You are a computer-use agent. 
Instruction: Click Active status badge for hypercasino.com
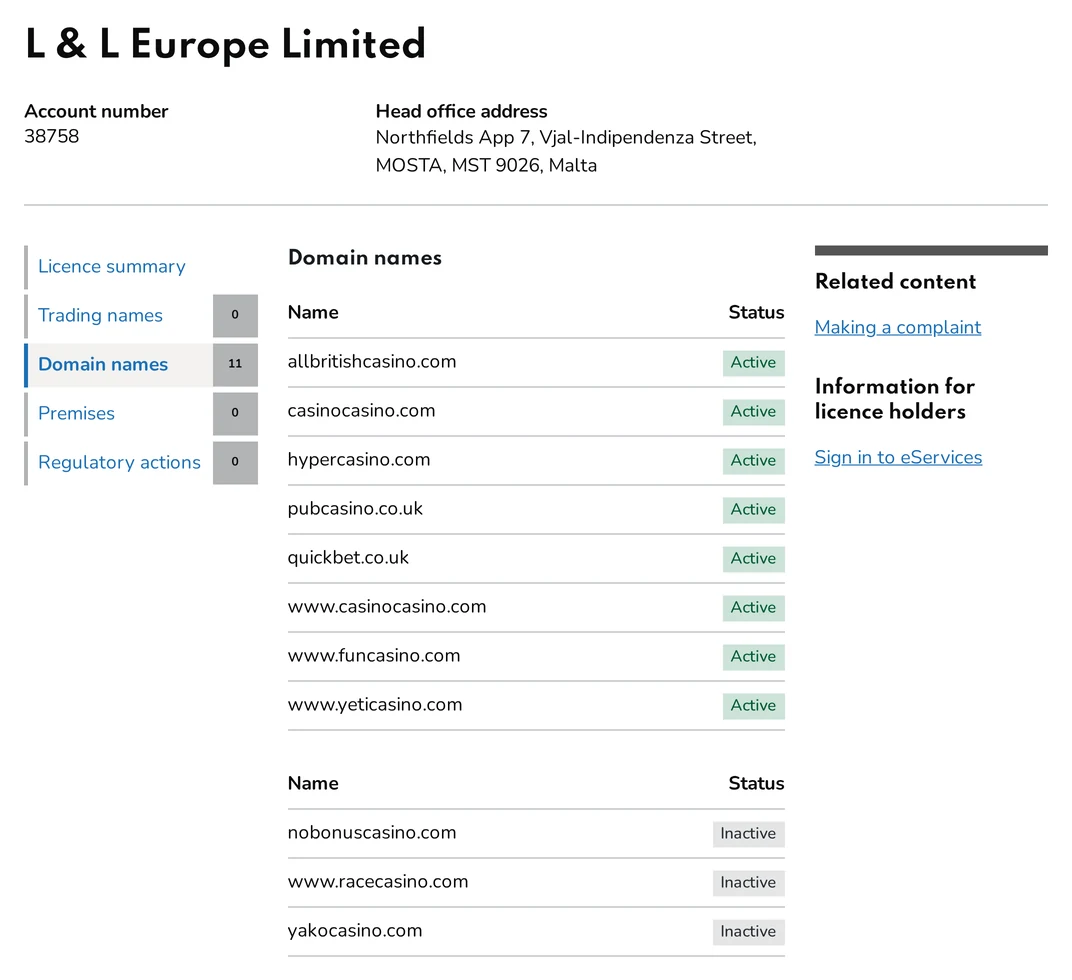[753, 461]
